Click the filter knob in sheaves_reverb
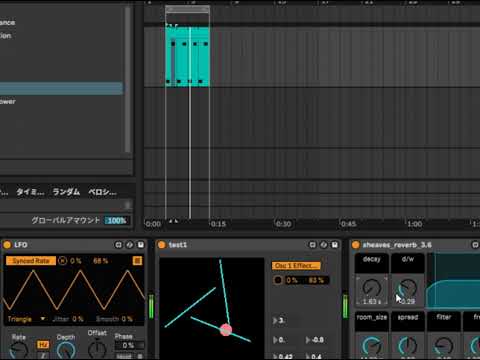 (444, 346)
